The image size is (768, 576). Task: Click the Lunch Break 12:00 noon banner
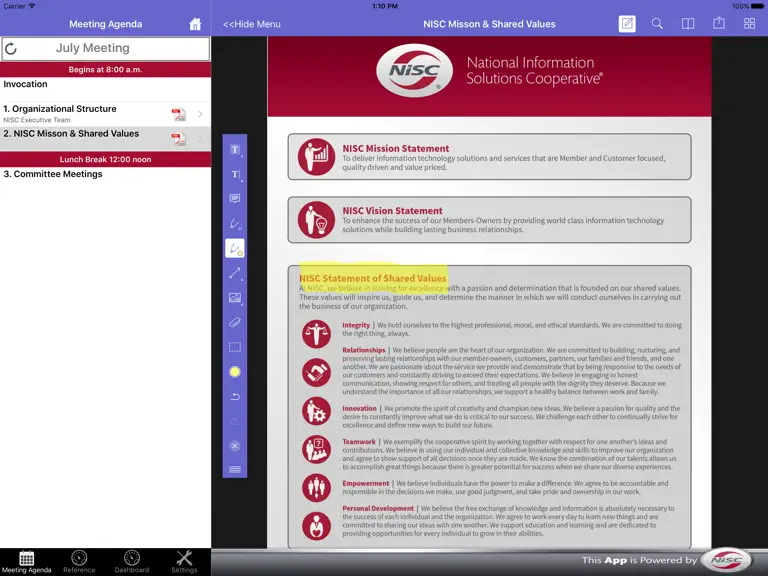[x=105, y=159]
